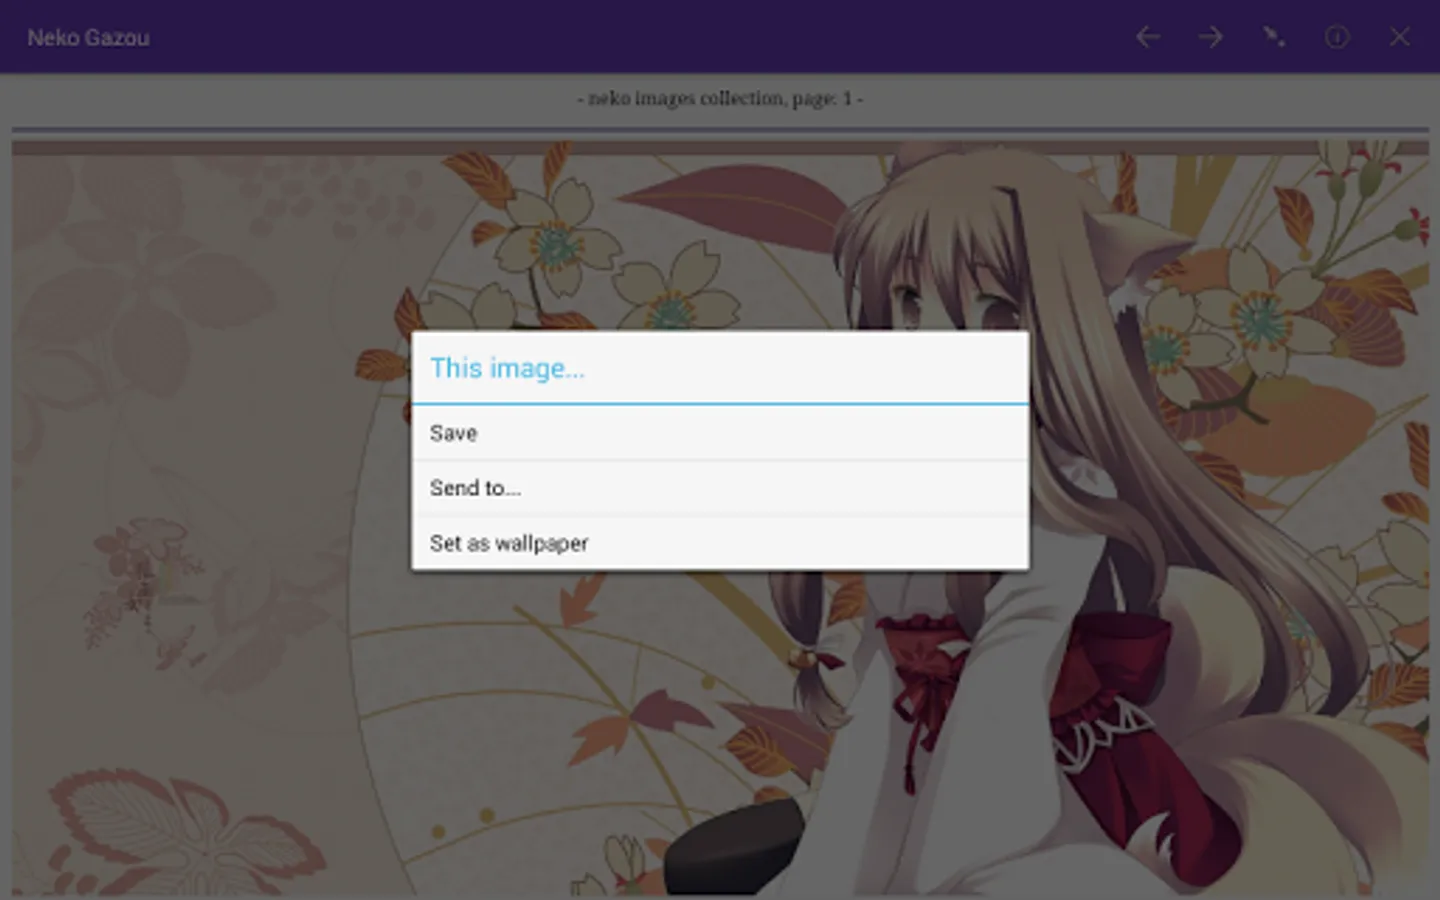1440x900 pixels.
Task: Toggle the collapse fullscreen icon
Action: pos(1274,37)
